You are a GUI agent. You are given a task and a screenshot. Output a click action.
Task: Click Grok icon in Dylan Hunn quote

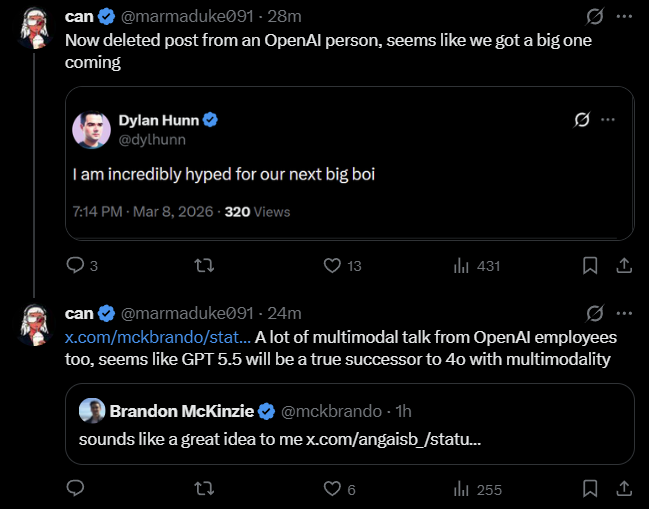click(581, 120)
